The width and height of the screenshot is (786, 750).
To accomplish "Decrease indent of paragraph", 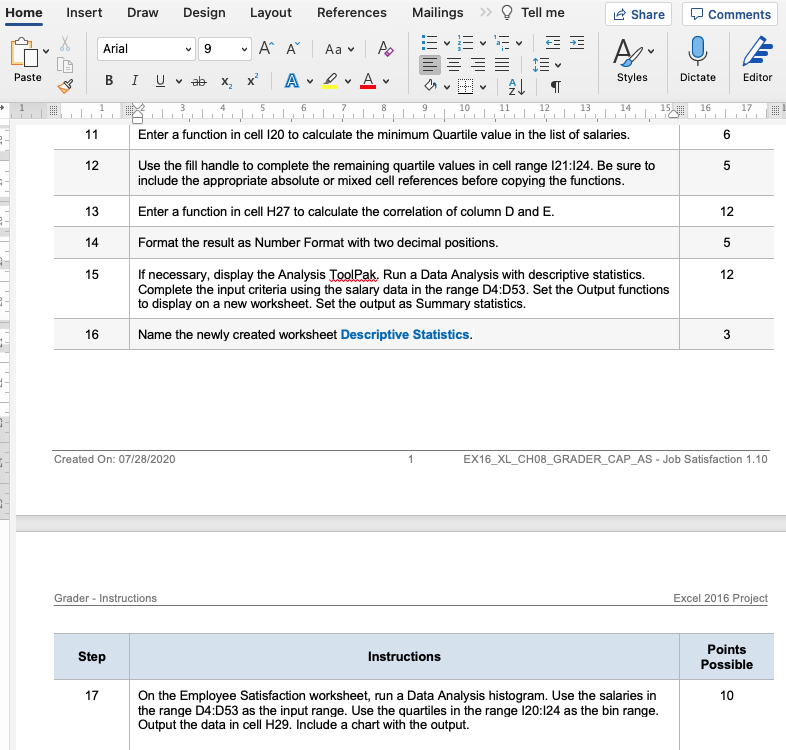I will [x=552, y=43].
